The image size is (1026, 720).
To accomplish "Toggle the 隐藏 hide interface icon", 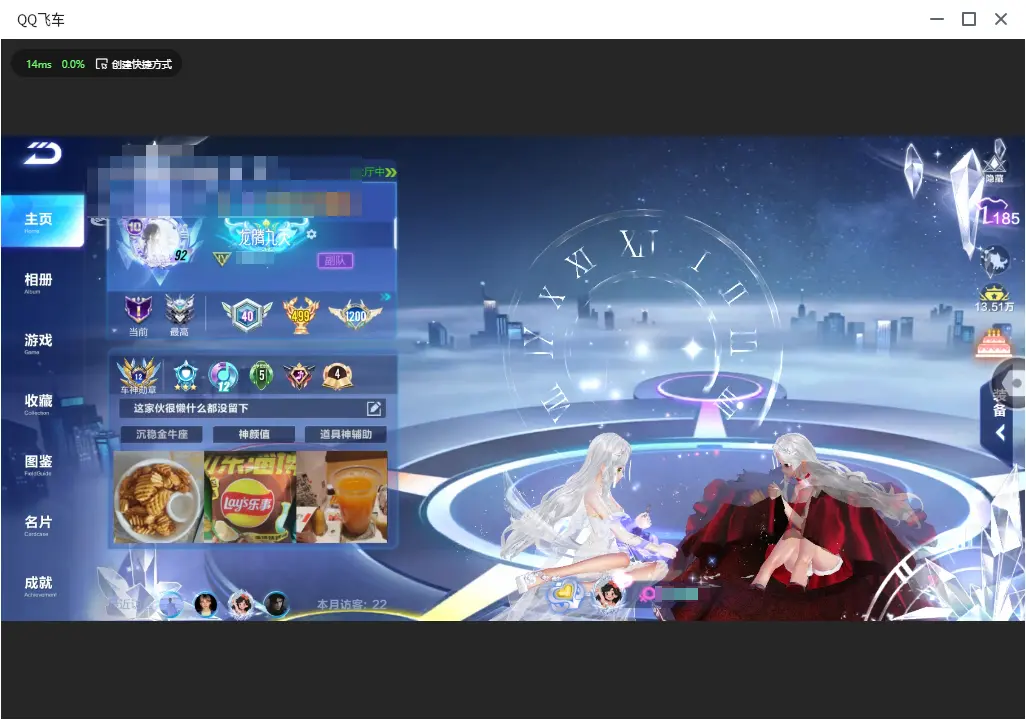I will point(995,168).
